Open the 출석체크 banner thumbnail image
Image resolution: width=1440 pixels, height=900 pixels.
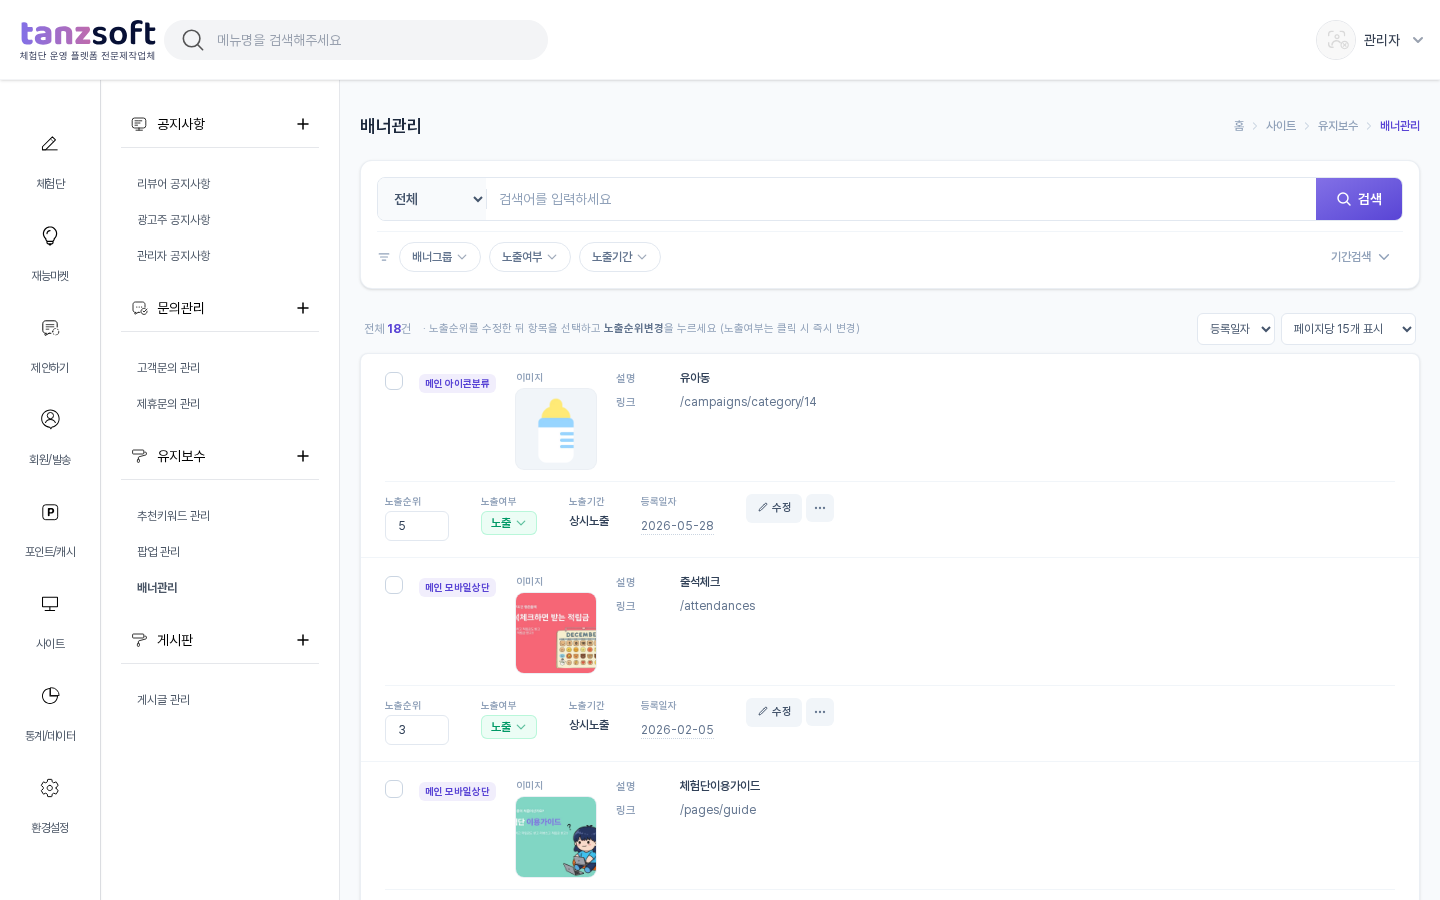[x=556, y=633]
